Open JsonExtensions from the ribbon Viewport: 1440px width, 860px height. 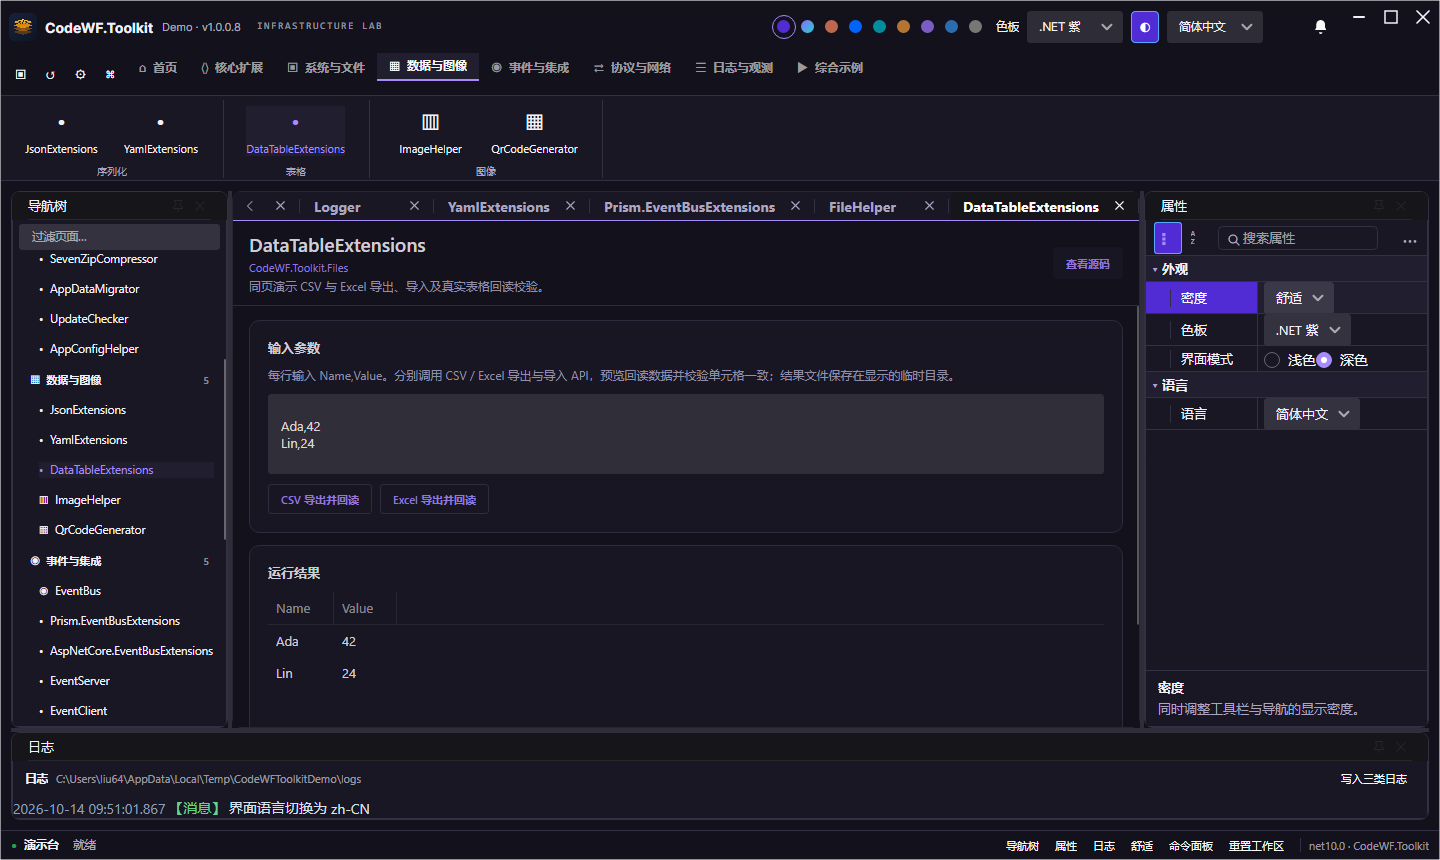tap(61, 134)
